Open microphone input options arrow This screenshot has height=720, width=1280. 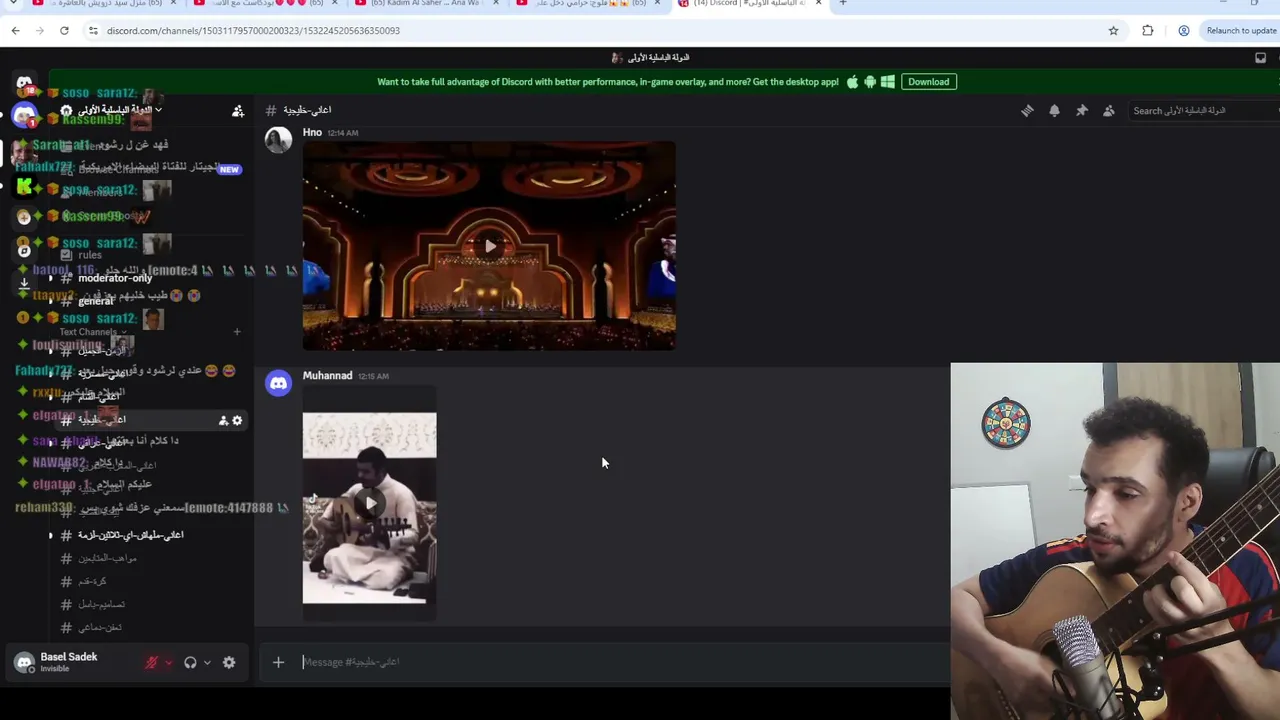pos(168,662)
